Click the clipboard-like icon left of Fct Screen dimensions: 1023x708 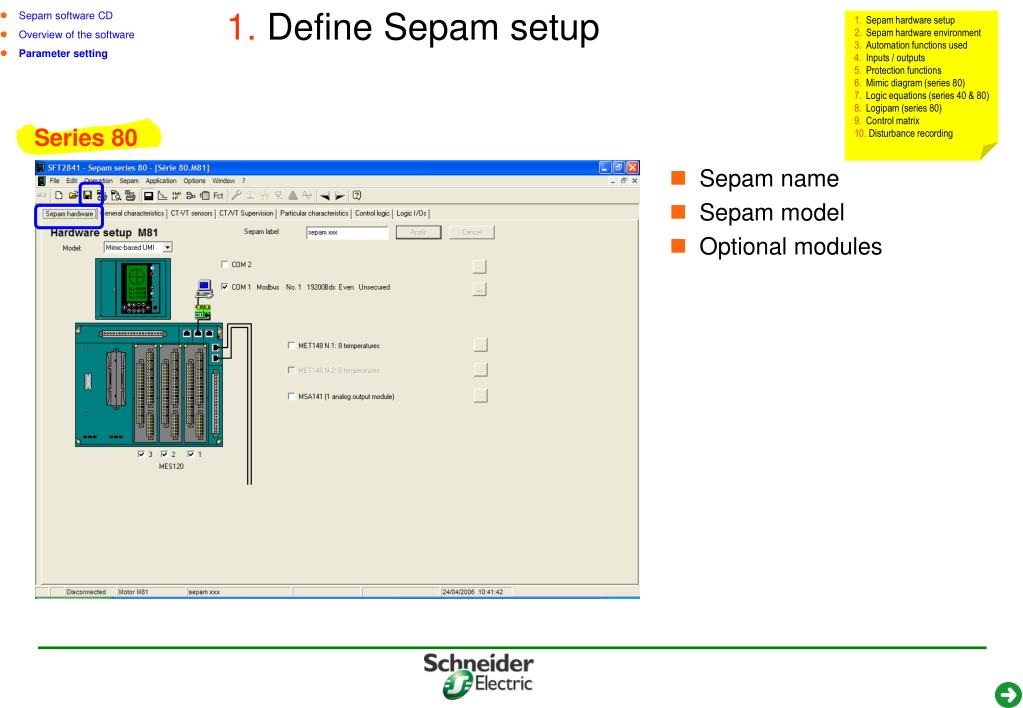point(205,195)
